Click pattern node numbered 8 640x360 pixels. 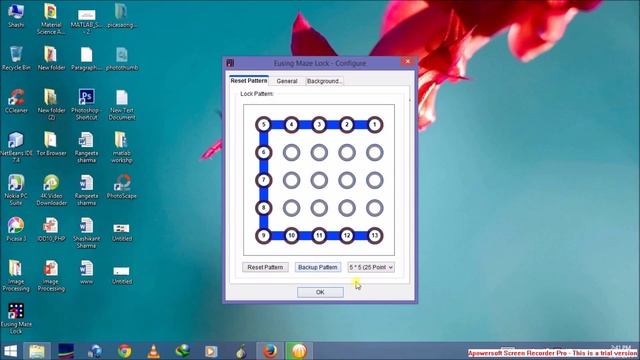point(264,208)
